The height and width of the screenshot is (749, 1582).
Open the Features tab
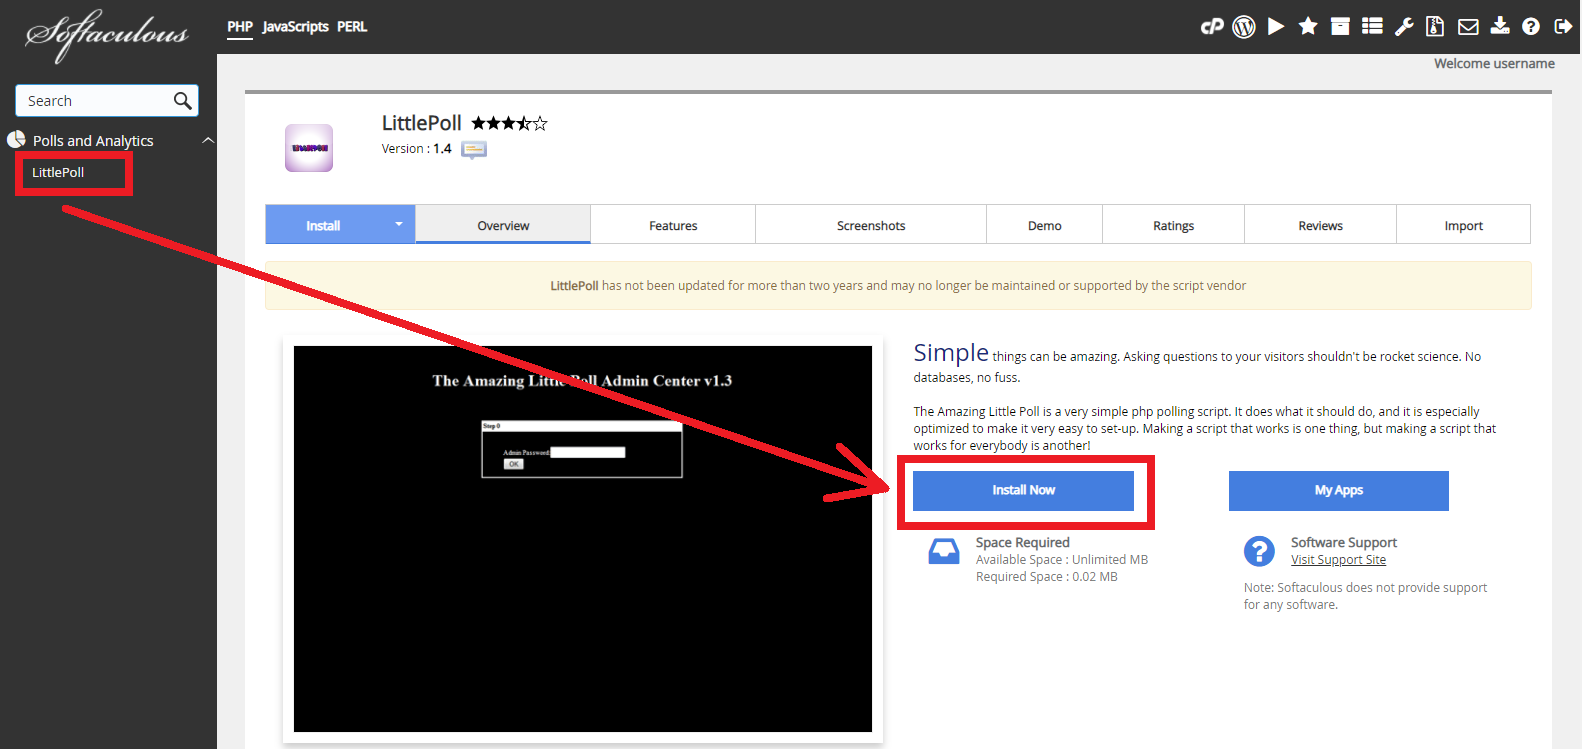point(673,225)
